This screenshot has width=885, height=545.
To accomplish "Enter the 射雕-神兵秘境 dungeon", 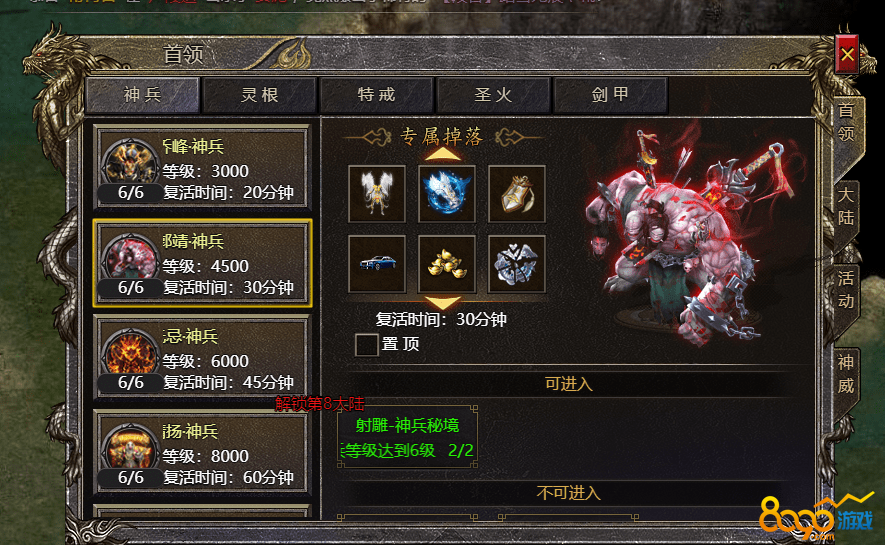I will point(408,437).
